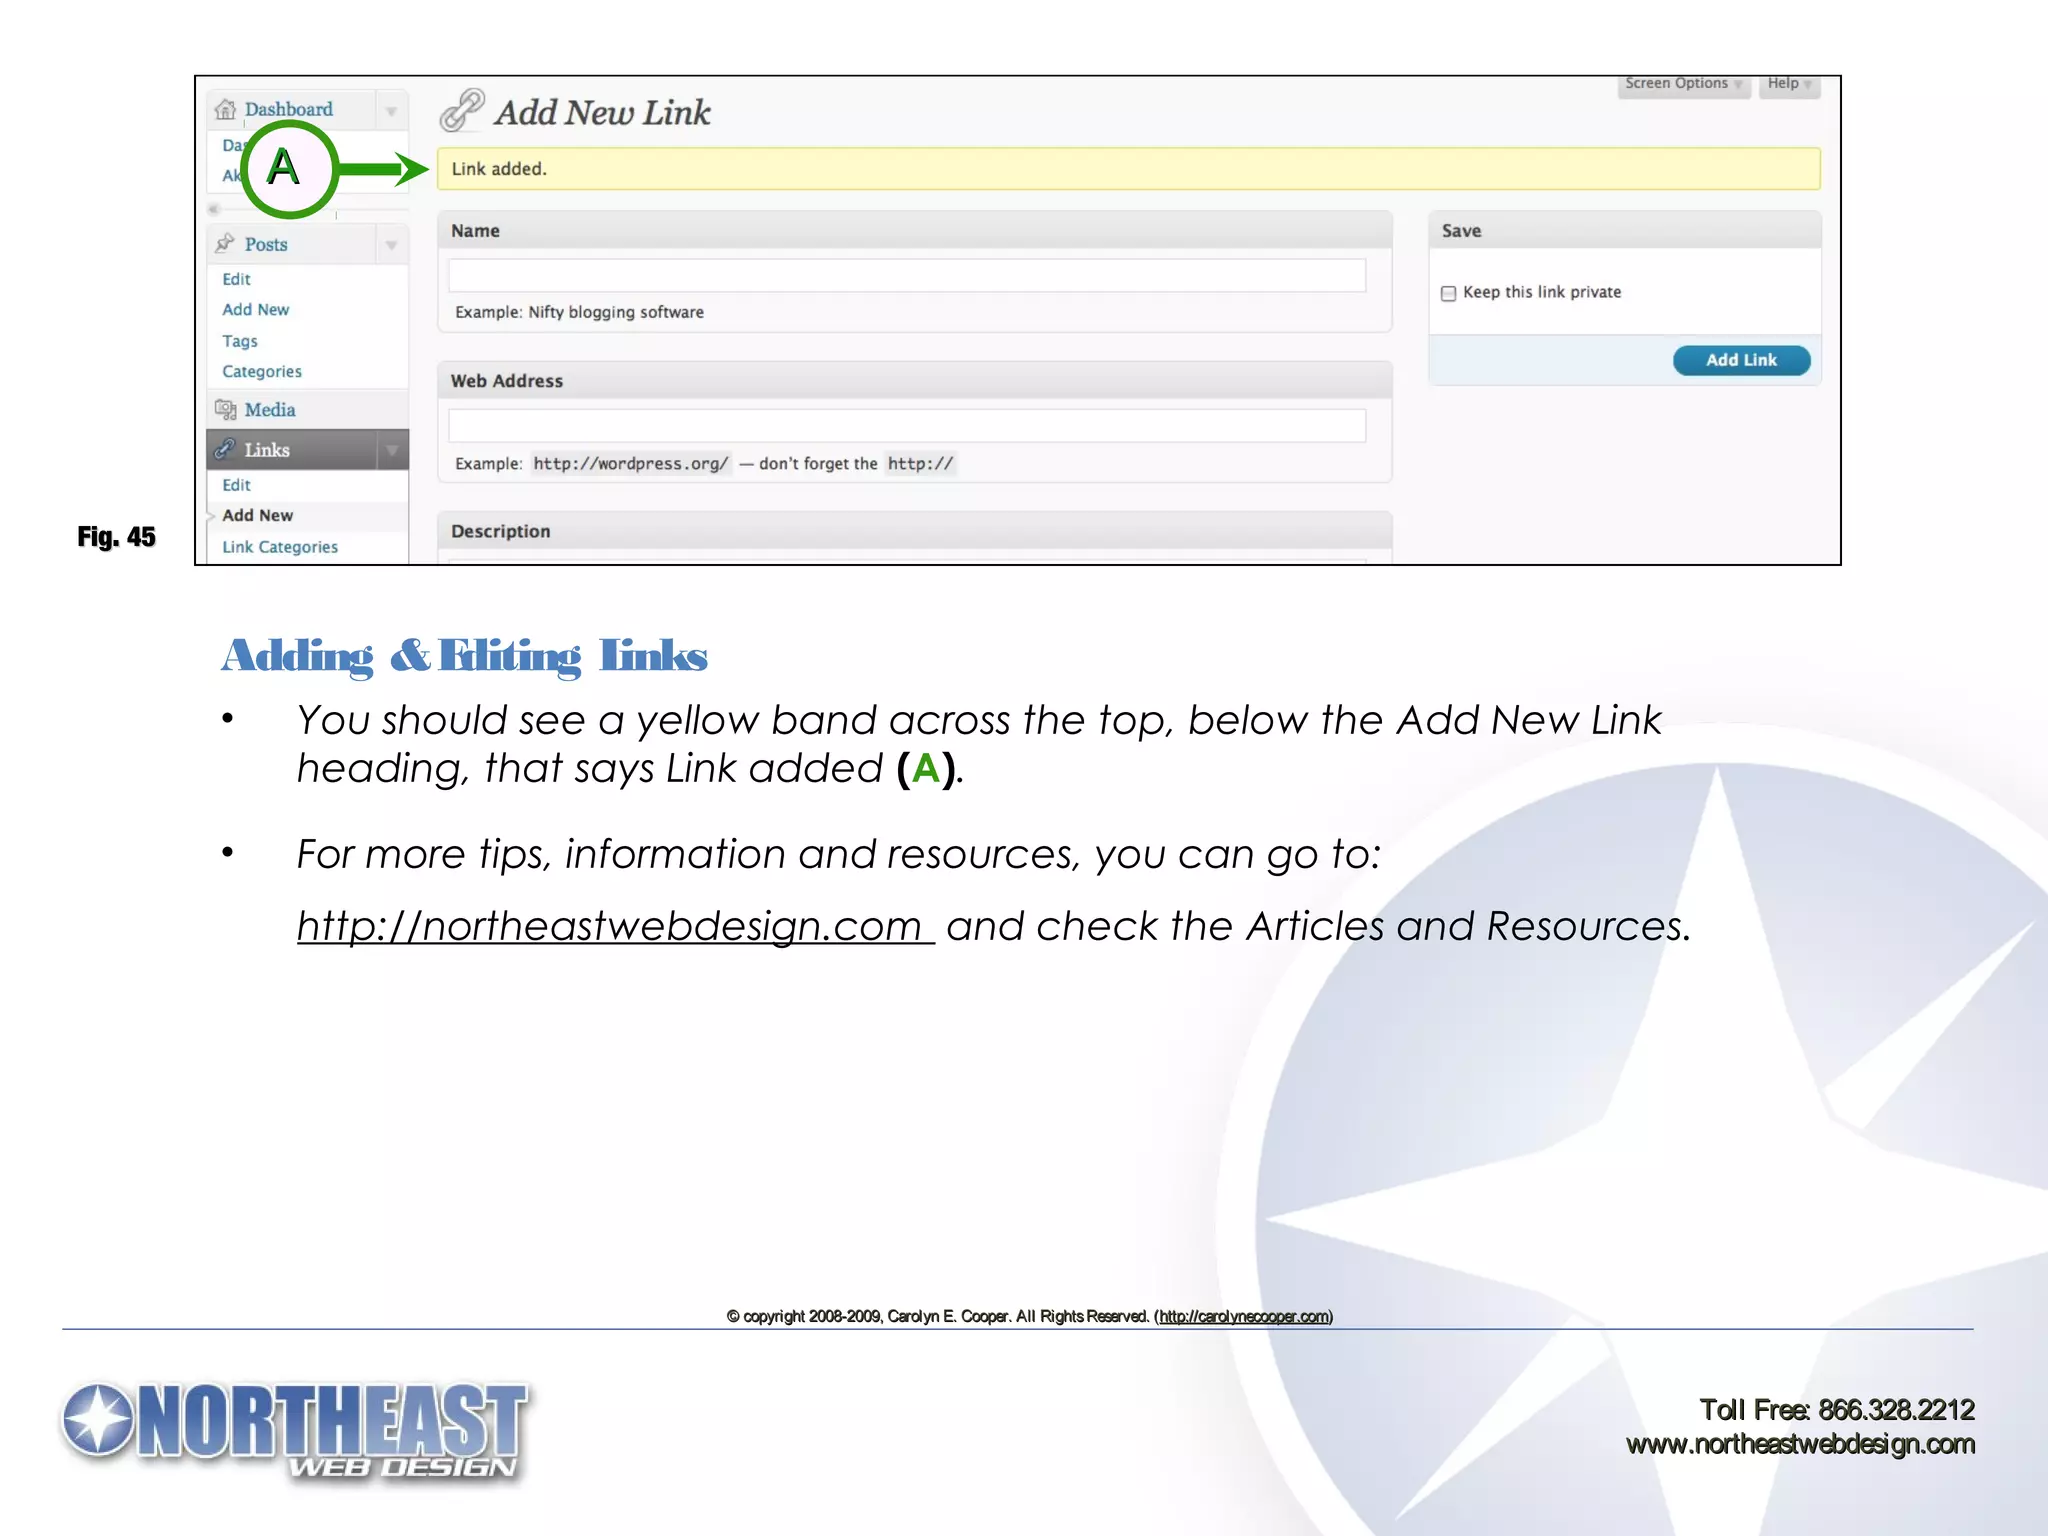The width and height of the screenshot is (2048, 1536).
Task: Click the Adding & Editing Links heading
Action: [464, 656]
